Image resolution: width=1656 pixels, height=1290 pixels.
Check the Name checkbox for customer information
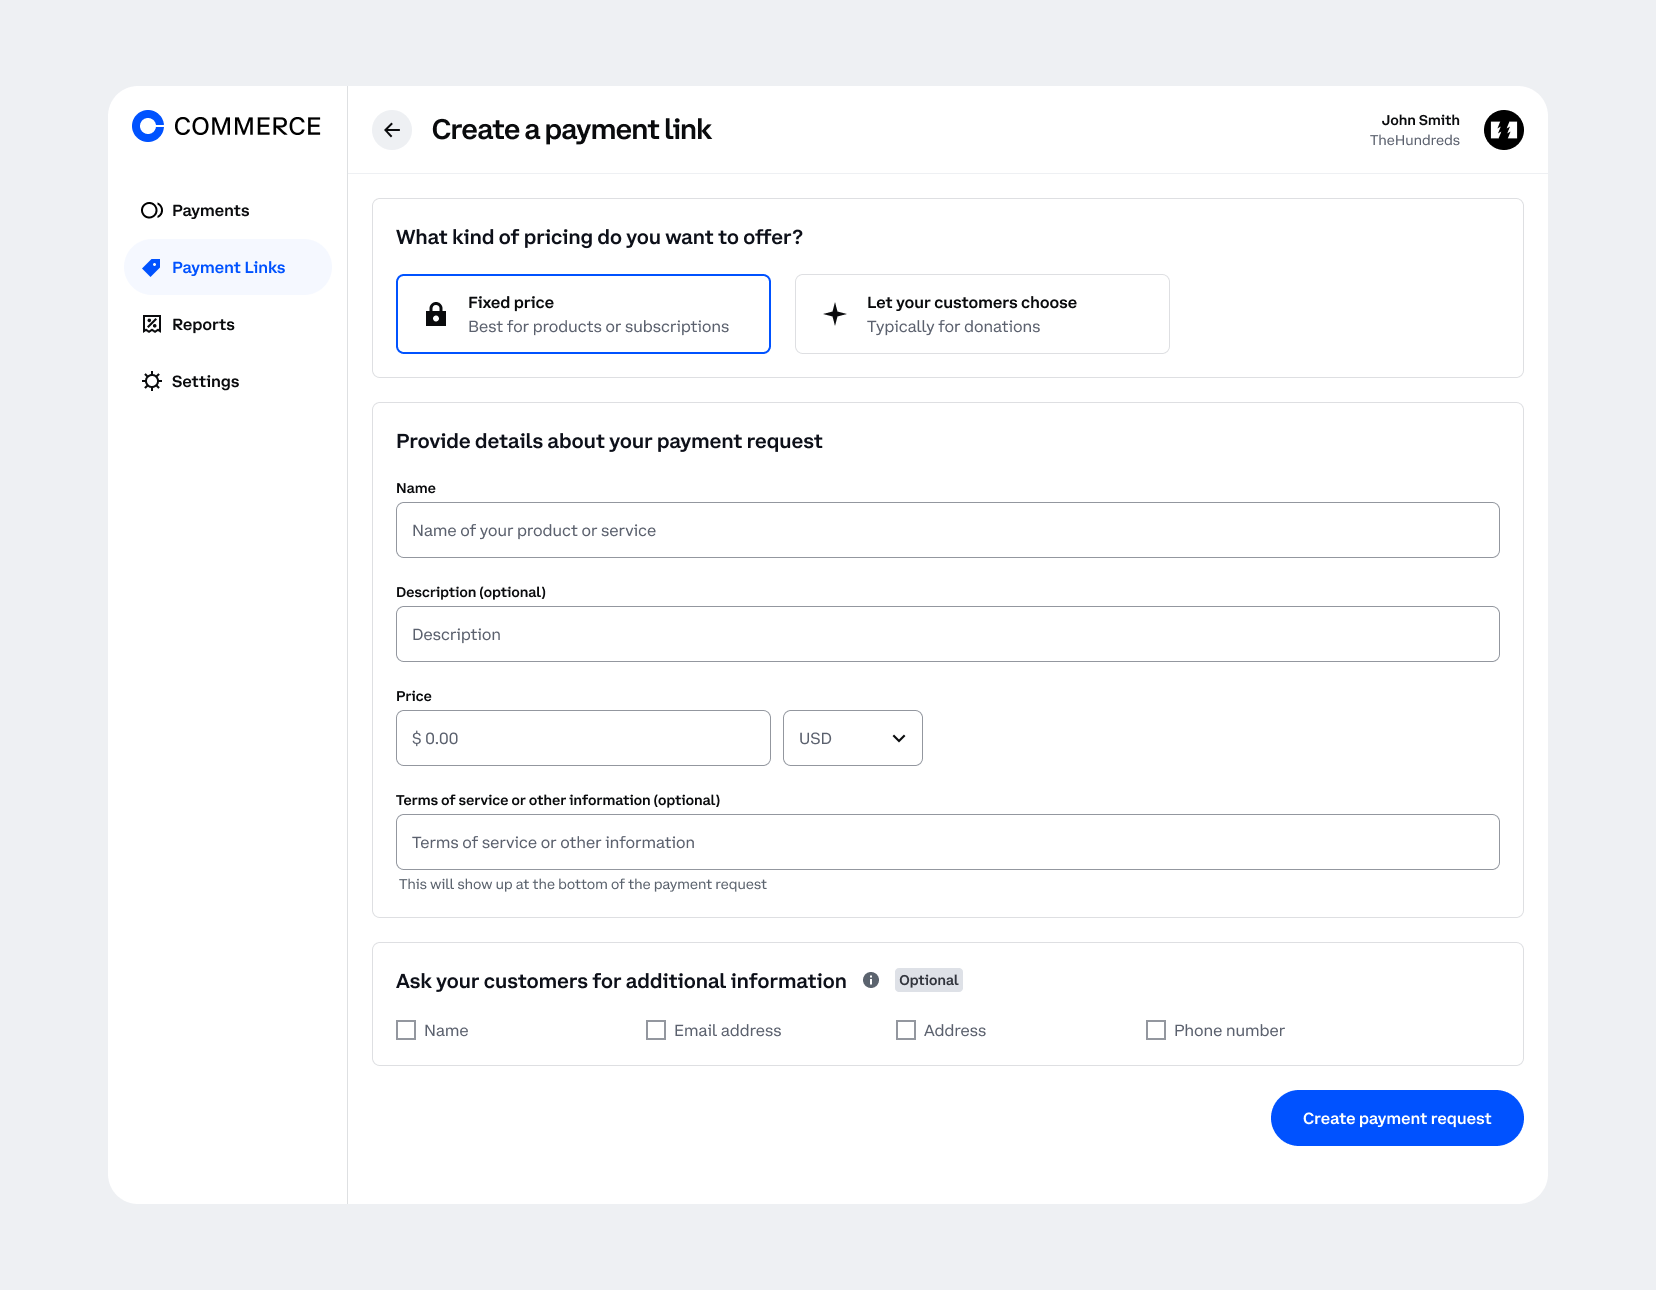coord(406,1029)
